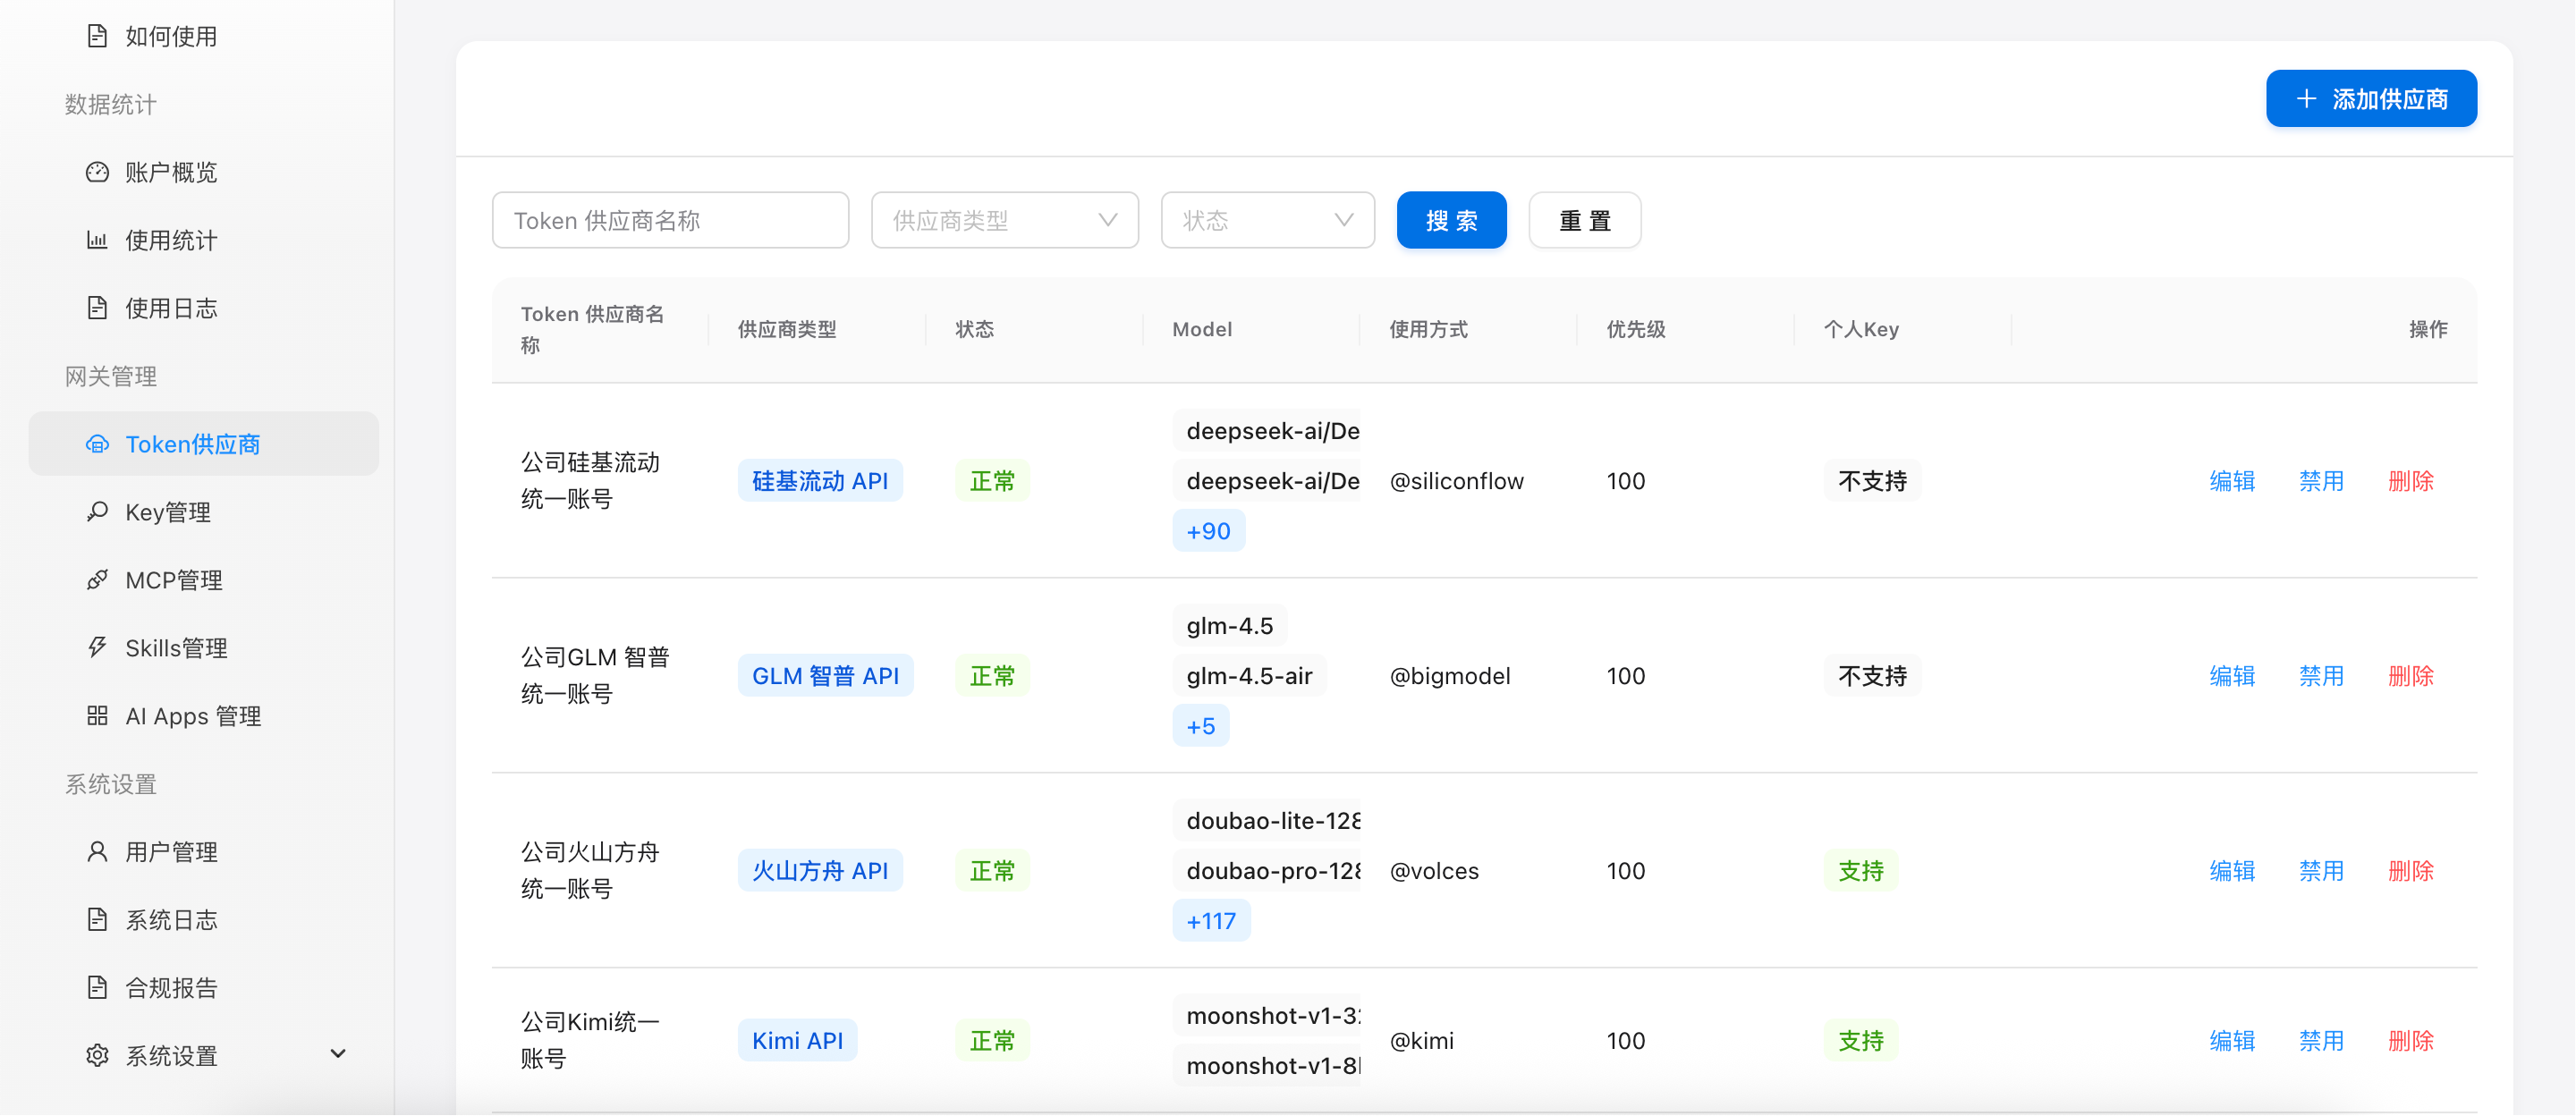Viewport: 2576px width, 1116px height.
Task: Click the @siliconflow usage text
Action: pos(1456,482)
